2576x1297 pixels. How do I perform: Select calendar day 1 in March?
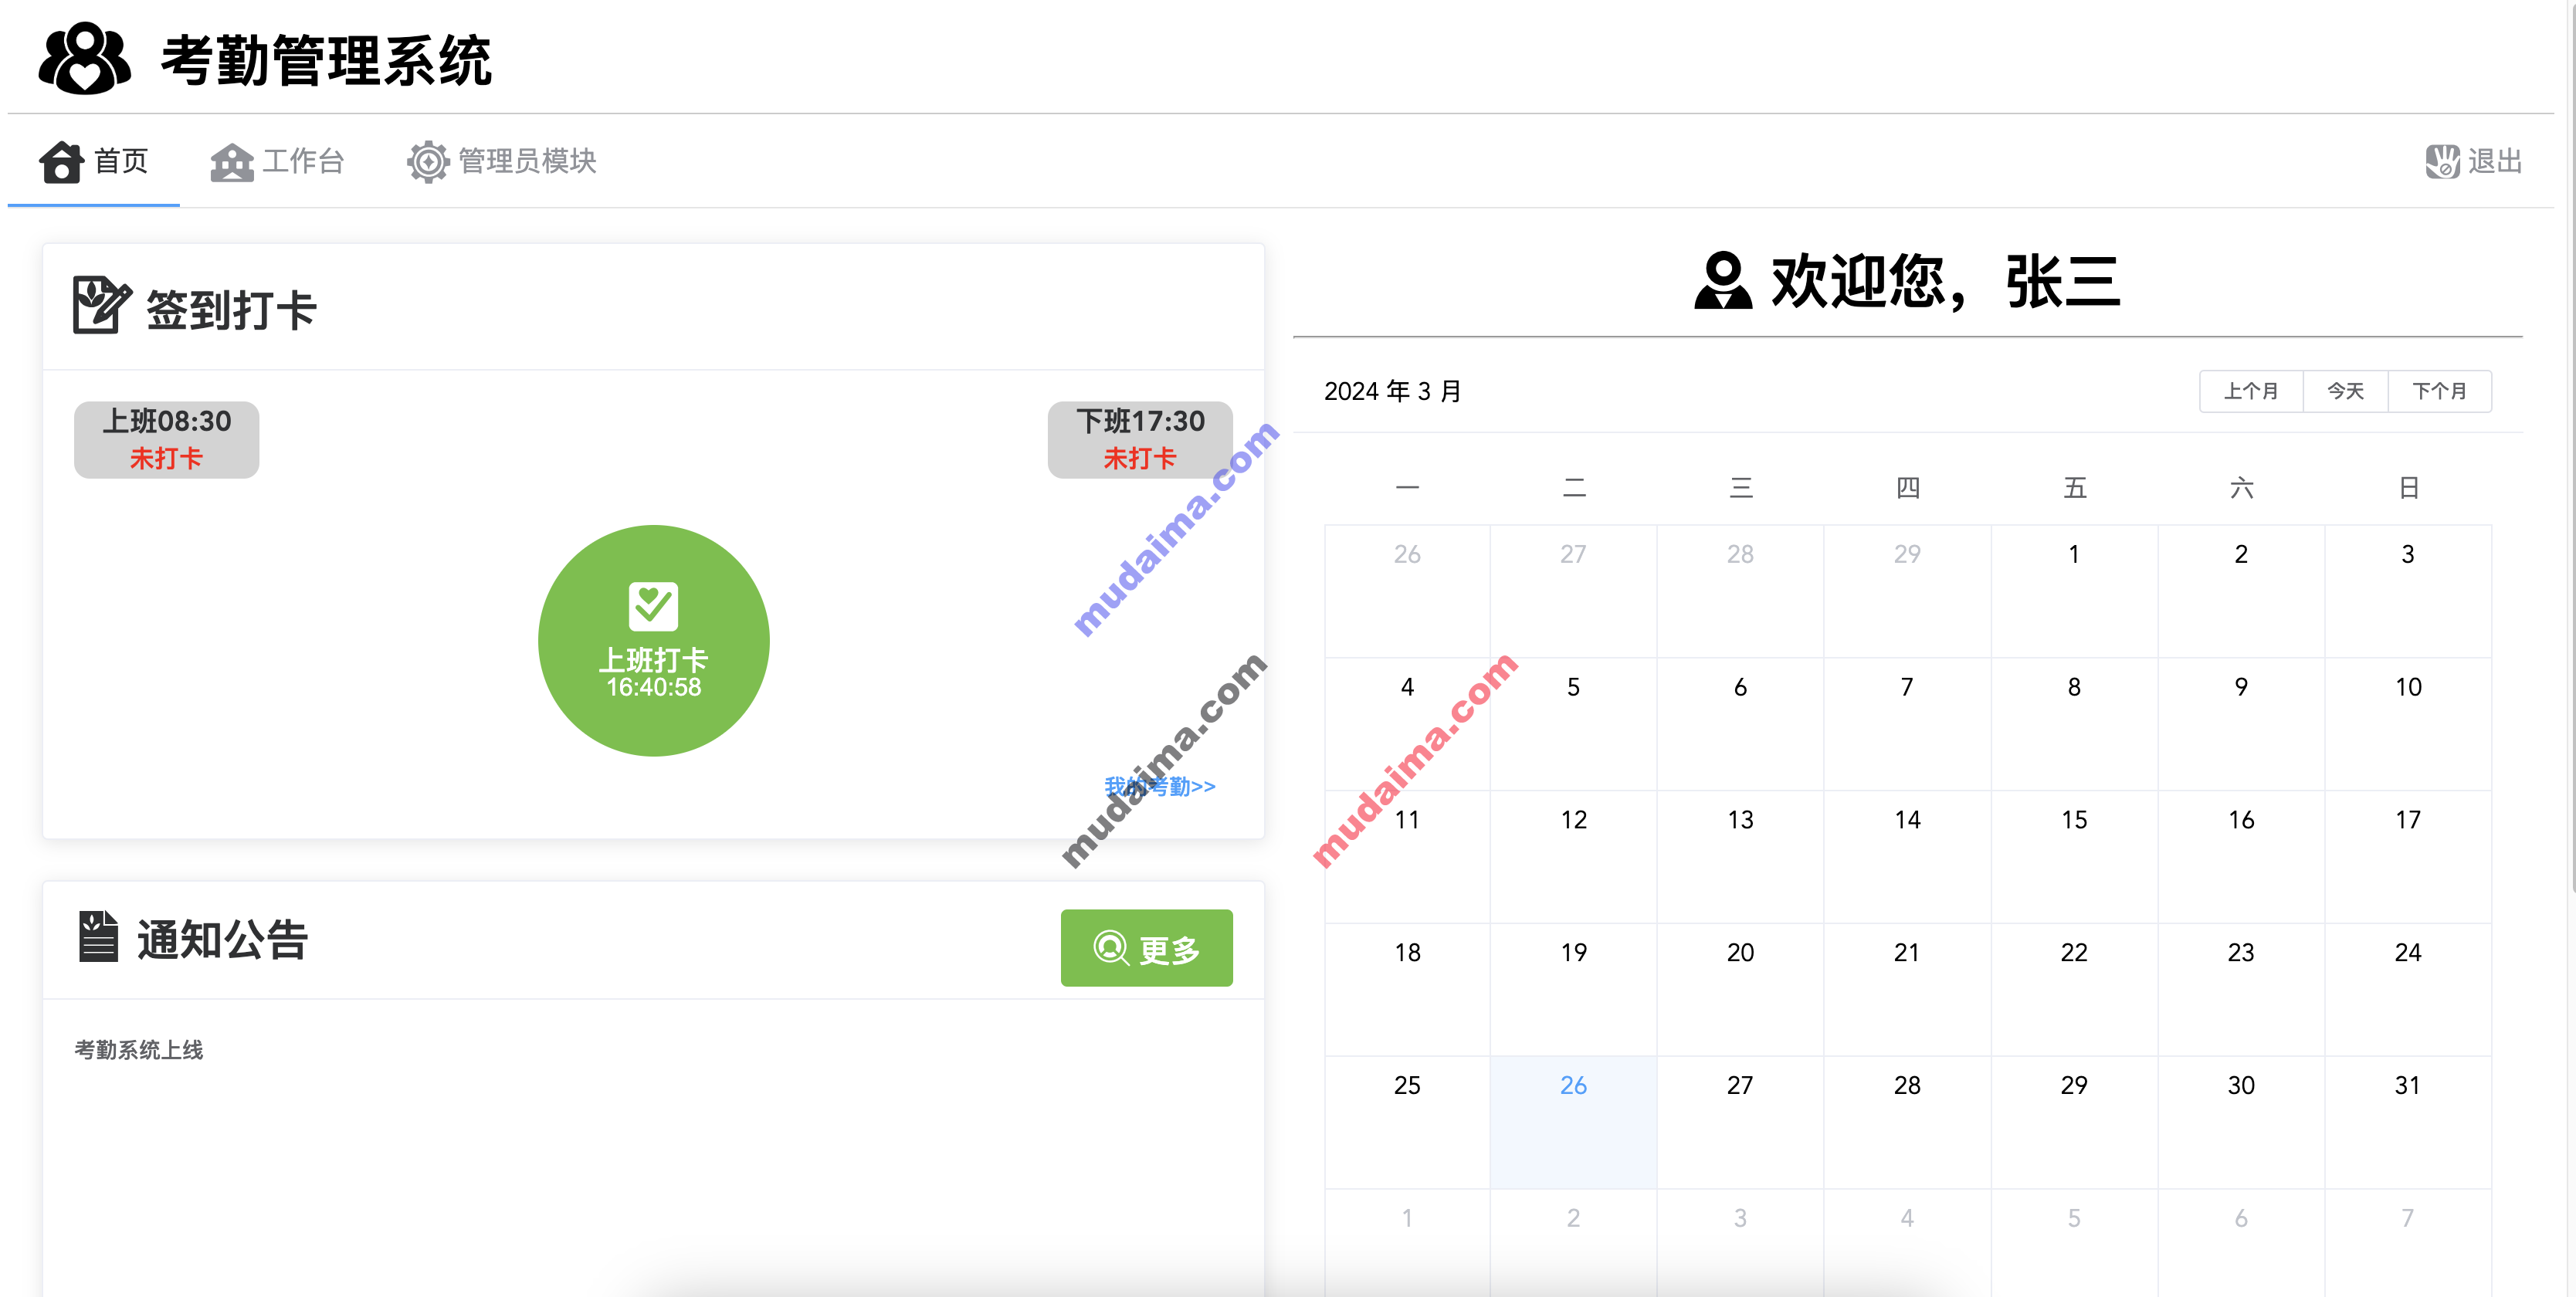(2075, 591)
